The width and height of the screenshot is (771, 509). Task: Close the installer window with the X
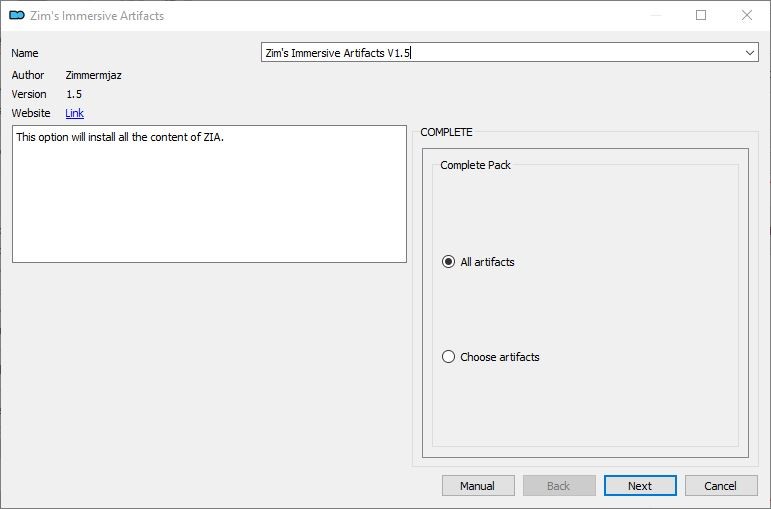point(747,15)
